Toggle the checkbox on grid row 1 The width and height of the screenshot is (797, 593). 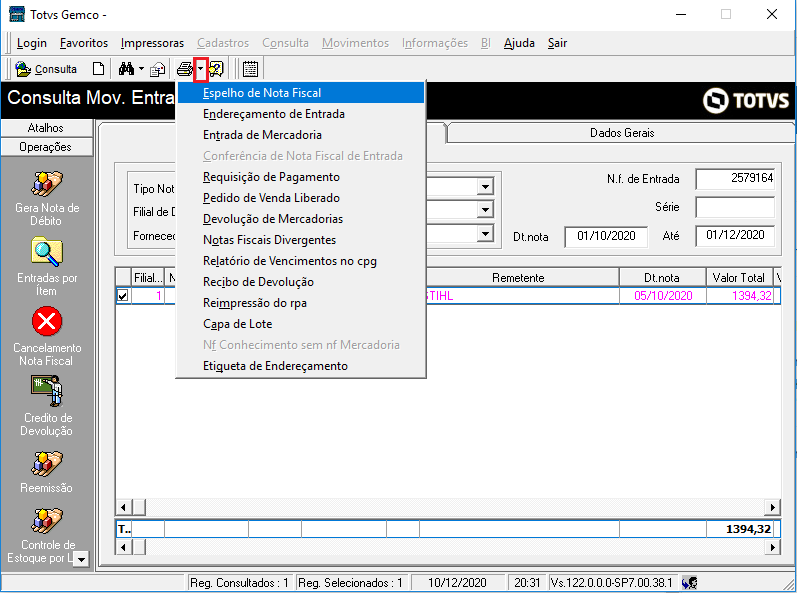coord(122,296)
